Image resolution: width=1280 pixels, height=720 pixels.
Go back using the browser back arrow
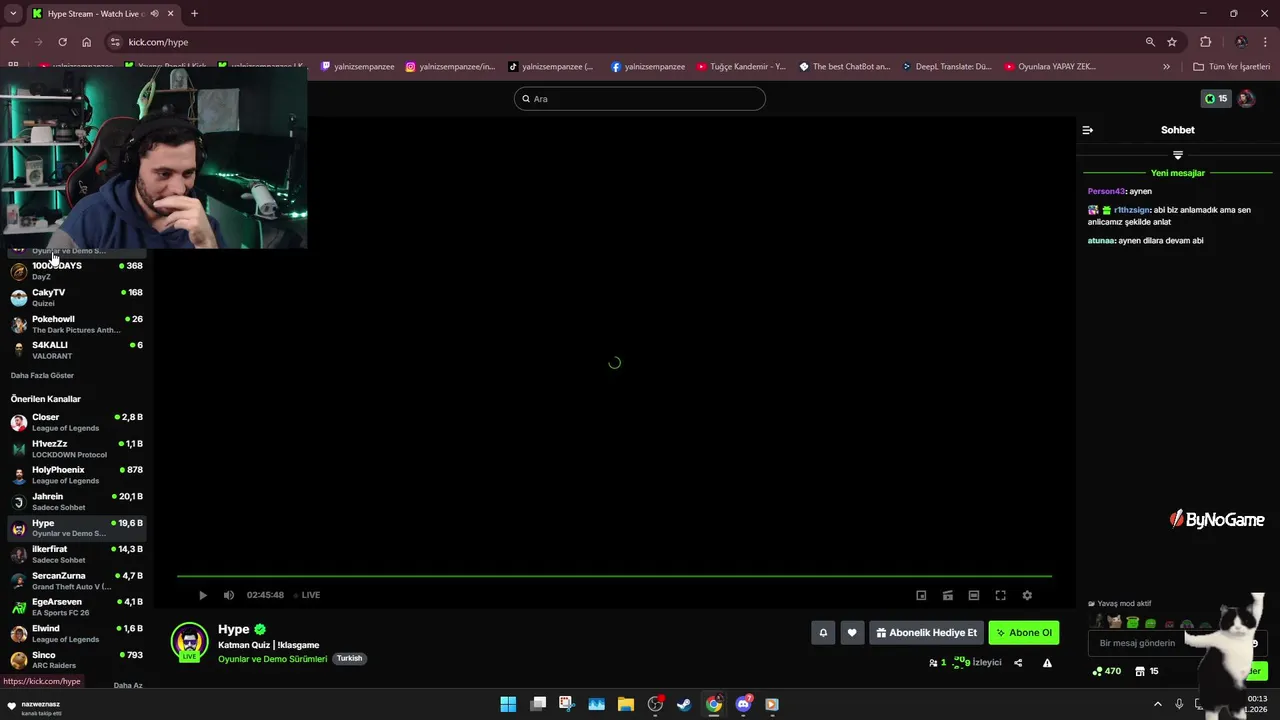tap(14, 42)
